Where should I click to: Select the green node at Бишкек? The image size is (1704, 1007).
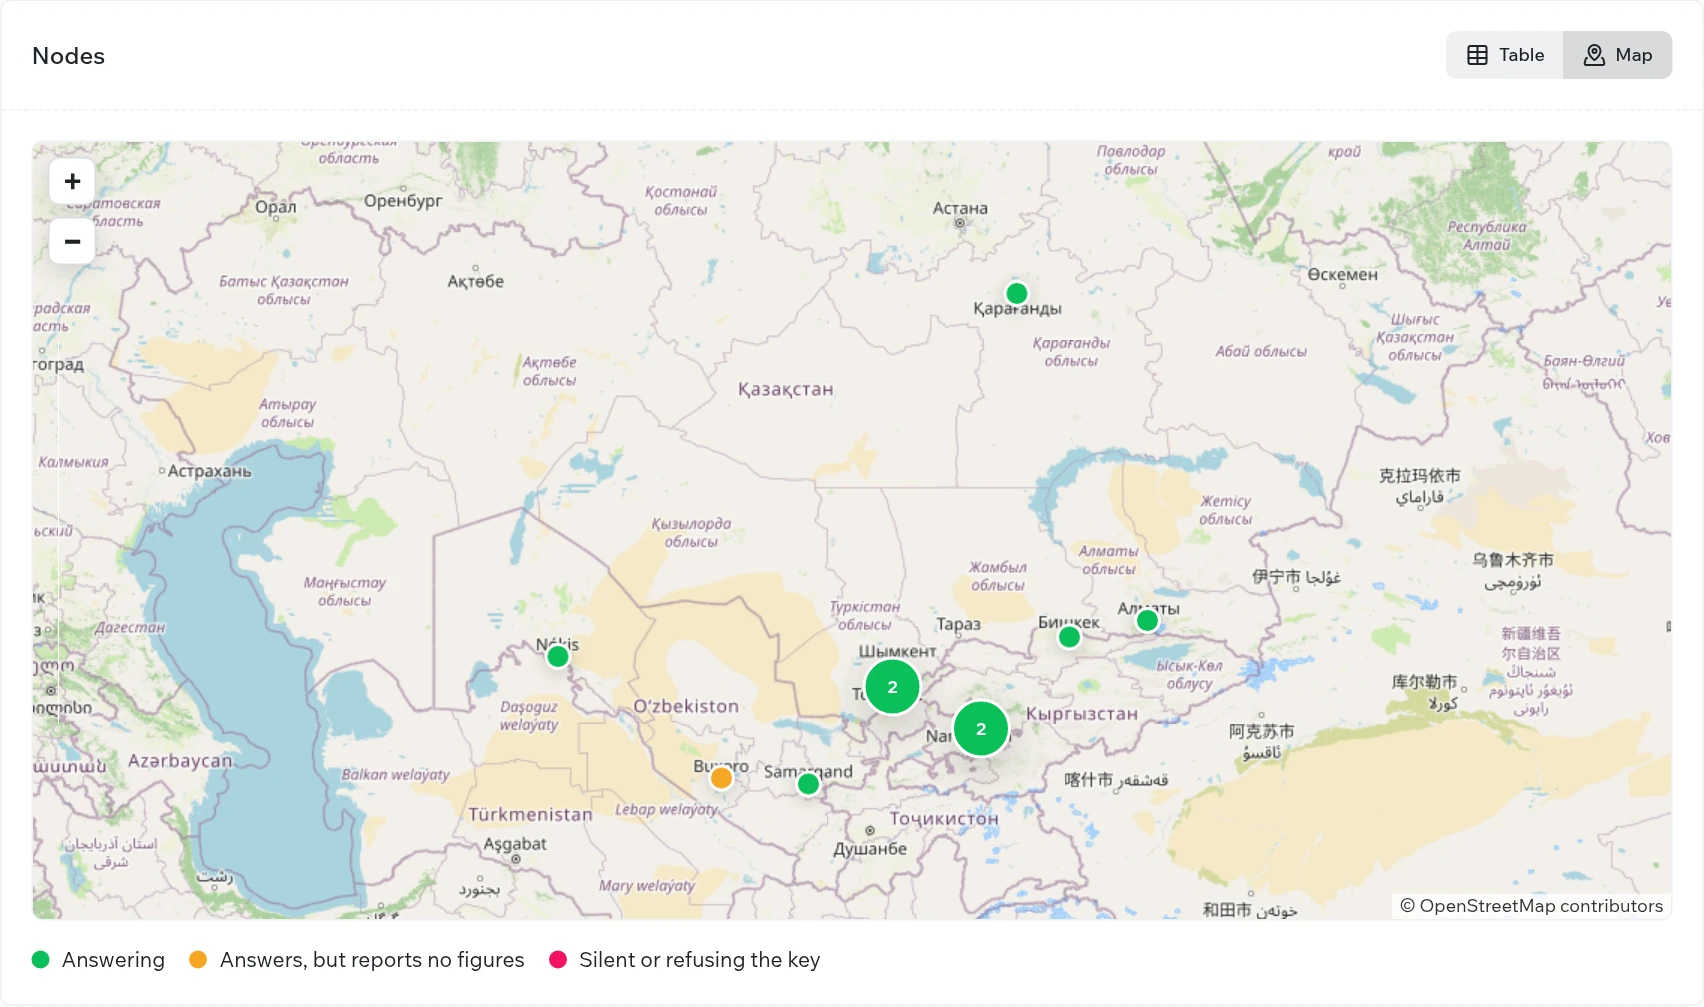point(1069,637)
